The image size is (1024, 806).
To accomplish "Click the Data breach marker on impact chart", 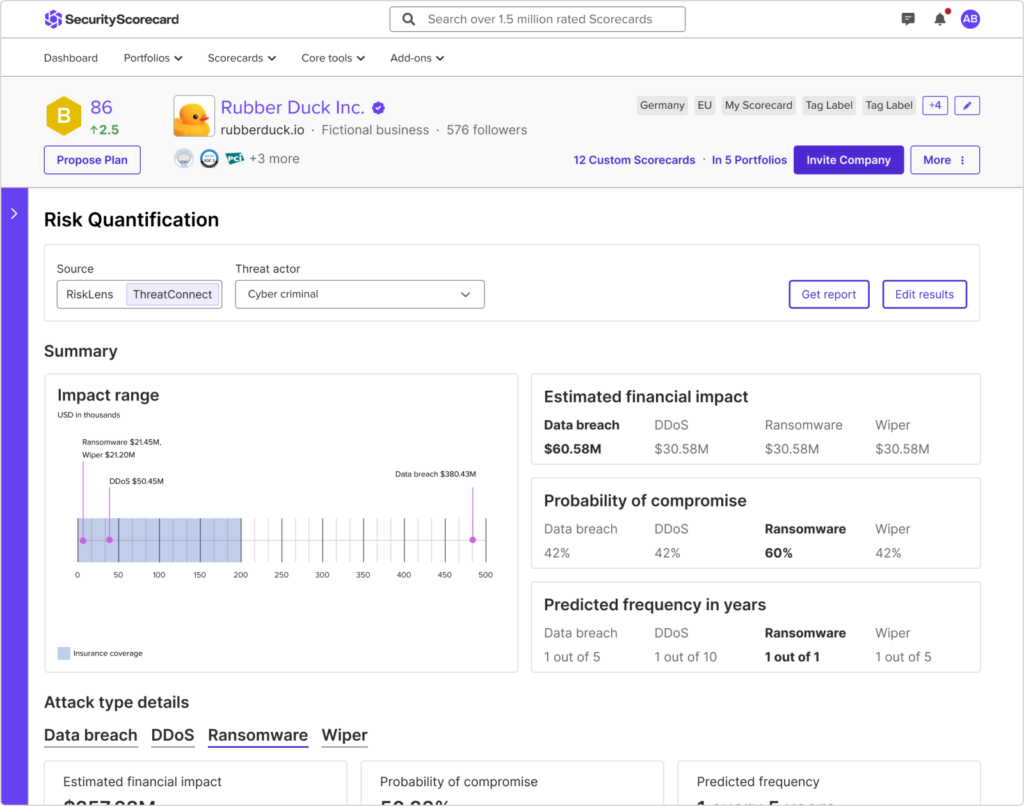I will click(x=473, y=540).
